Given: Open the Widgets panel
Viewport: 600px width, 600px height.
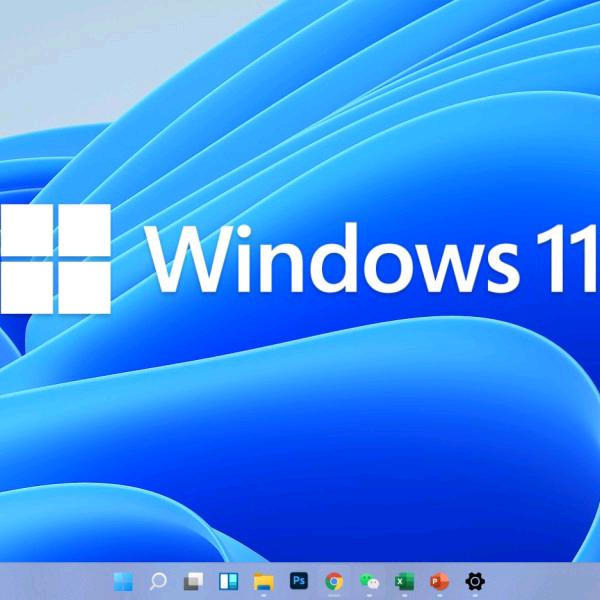Looking at the screenshot, I should tap(228, 581).
